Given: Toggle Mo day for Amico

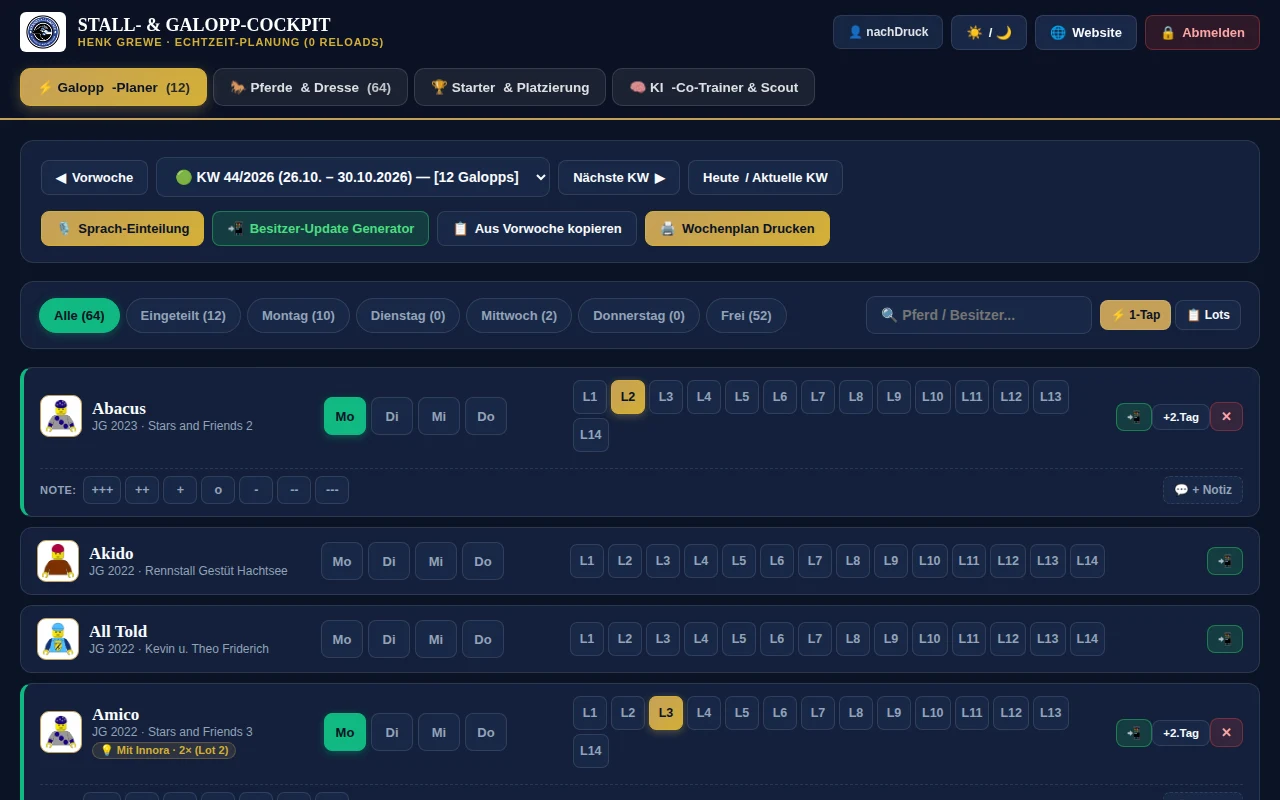Looking at the screenshot, I should click(345, 732).
